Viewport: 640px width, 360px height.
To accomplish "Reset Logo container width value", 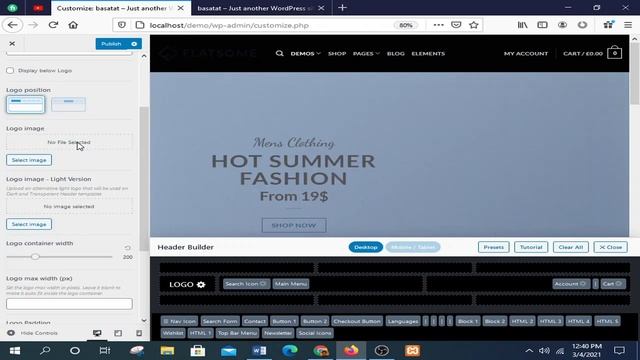I will click(x=127, y=248).
